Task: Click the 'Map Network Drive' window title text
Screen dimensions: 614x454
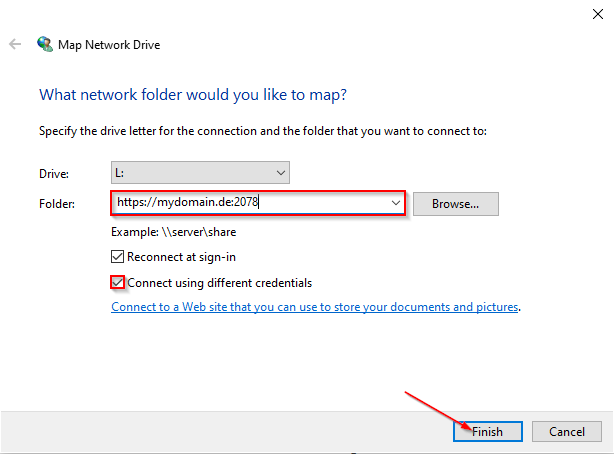Action: point(109,45)
